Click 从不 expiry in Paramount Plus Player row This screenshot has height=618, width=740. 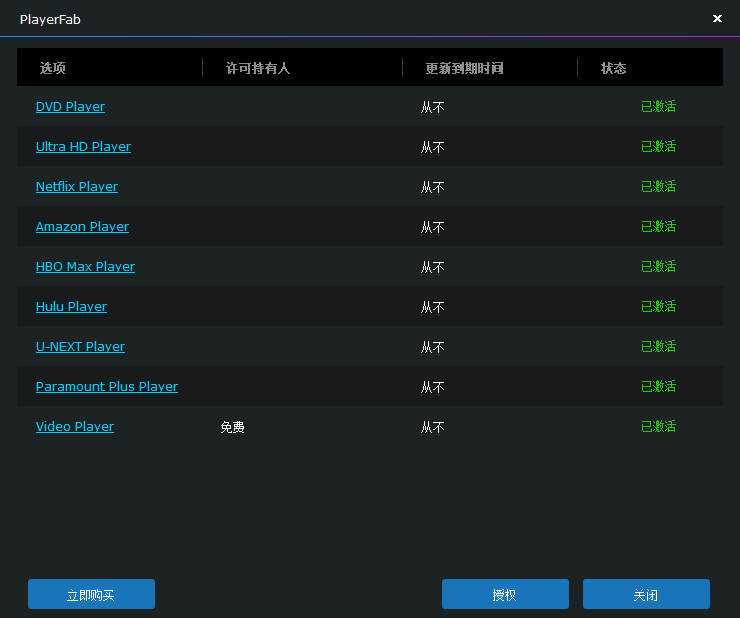pos(432,387)
